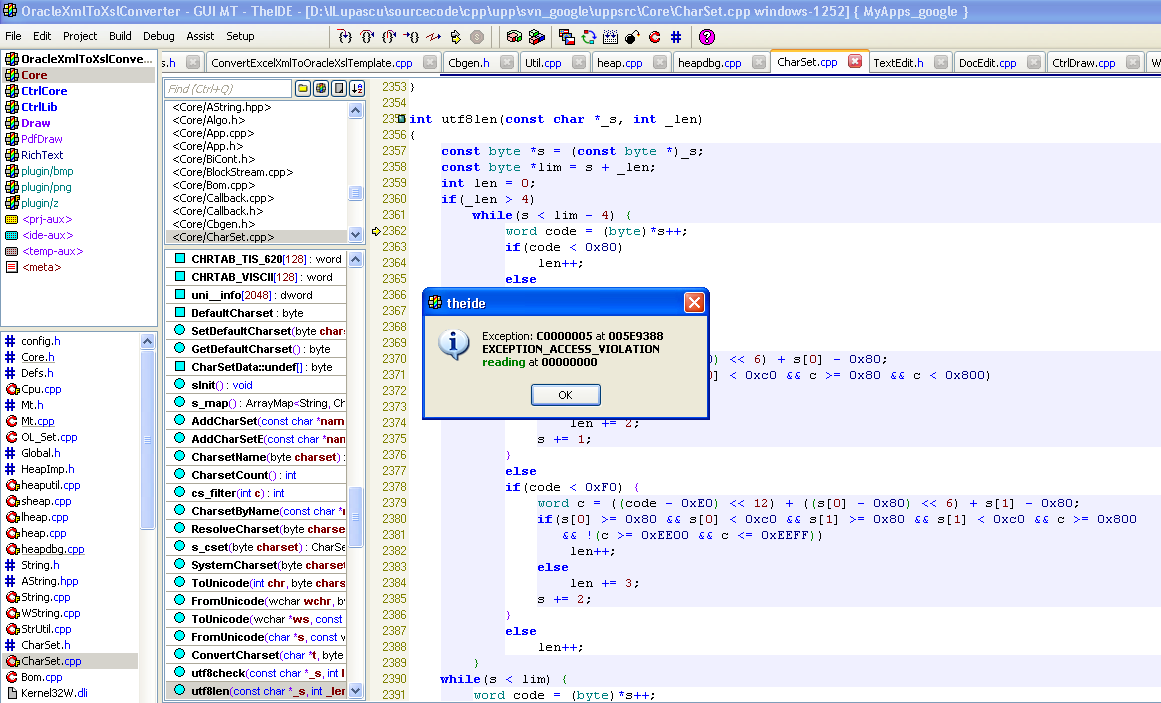Click the yellow arrow debug toolbar icon
Screen dimensions: 1161x703
pyautogui.click(x=456, y=37)
